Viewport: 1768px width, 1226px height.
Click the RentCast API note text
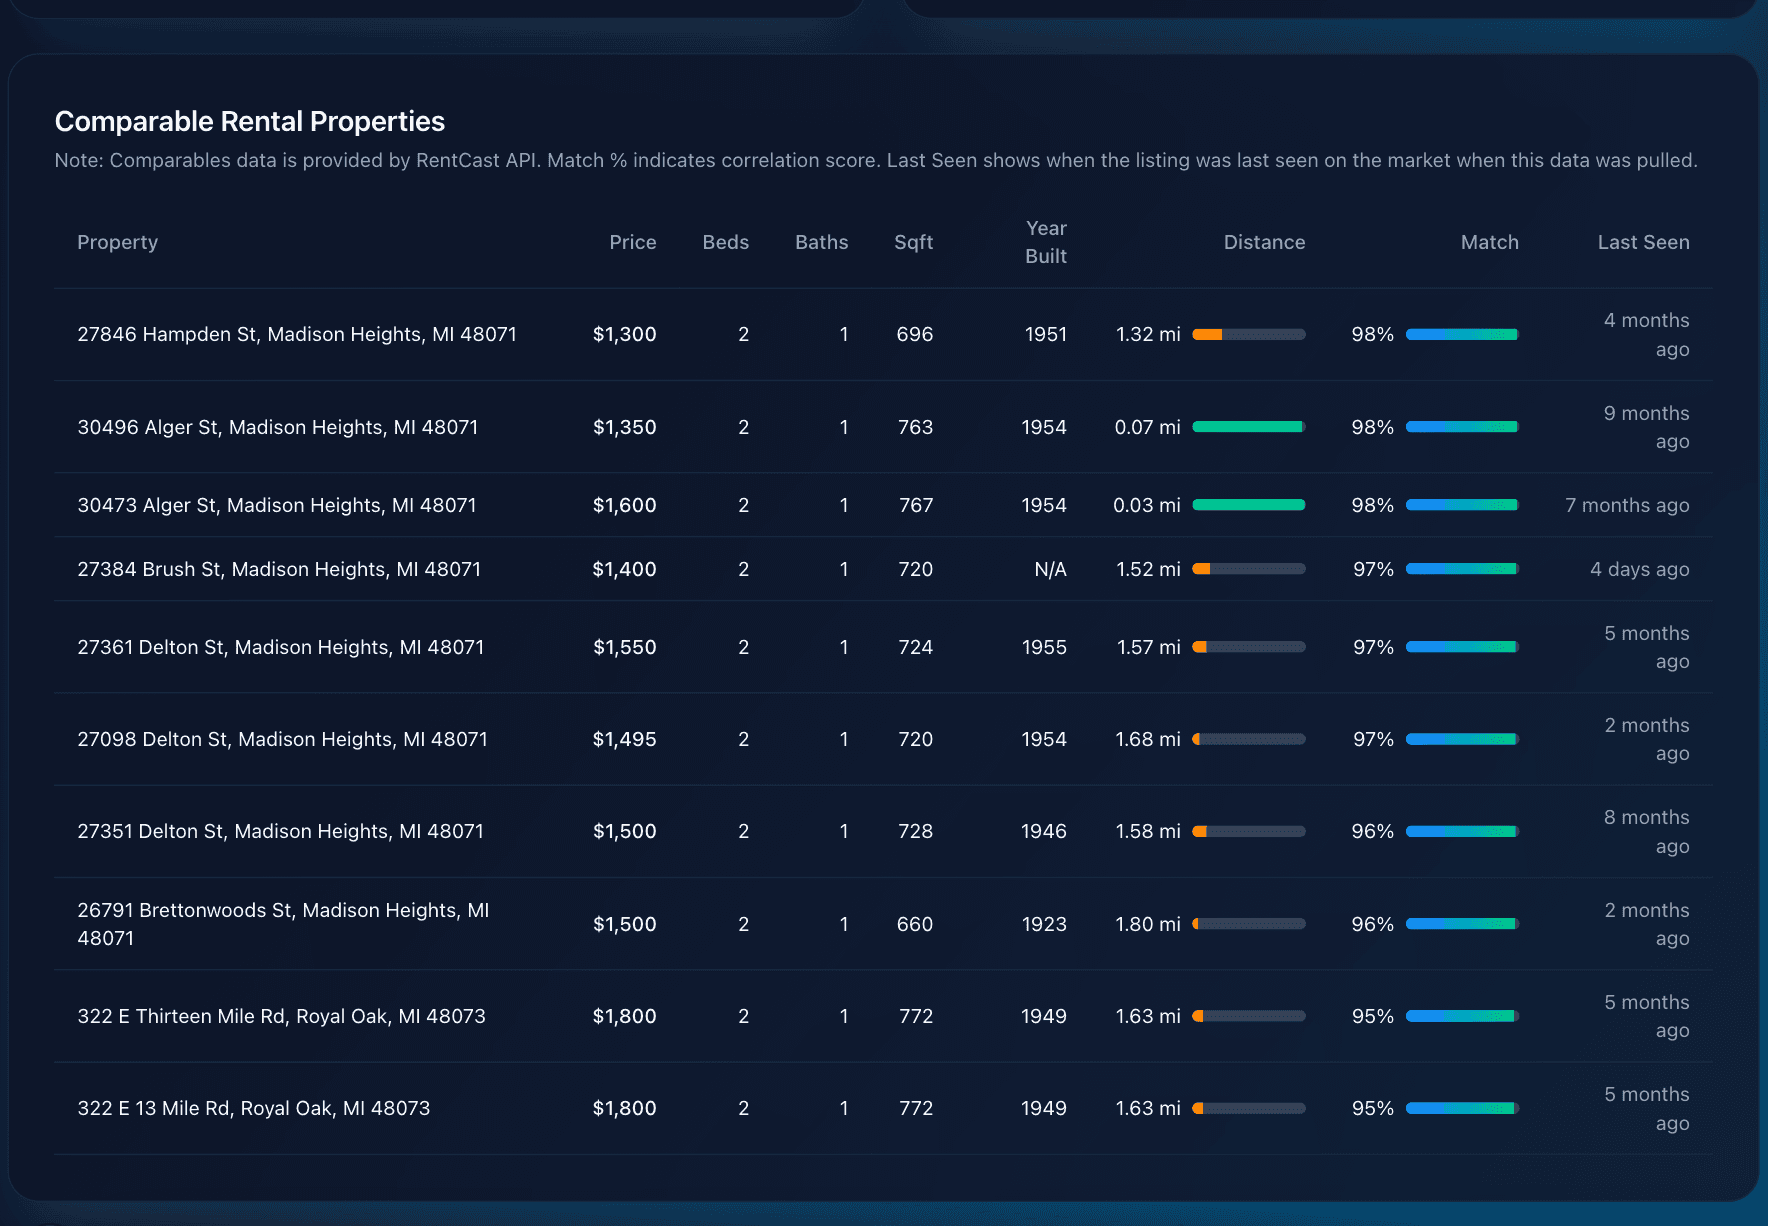pos(875,160)
